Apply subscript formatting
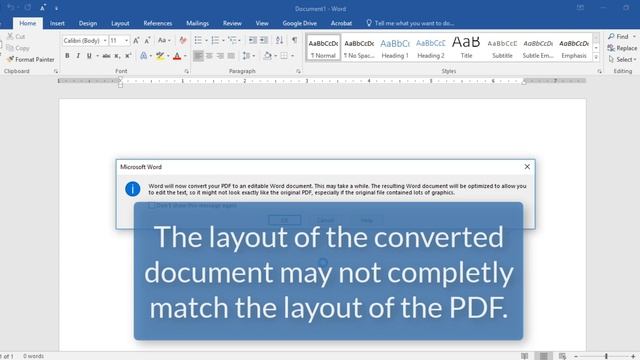Screen dimensions: 640x360 (117, 56)
